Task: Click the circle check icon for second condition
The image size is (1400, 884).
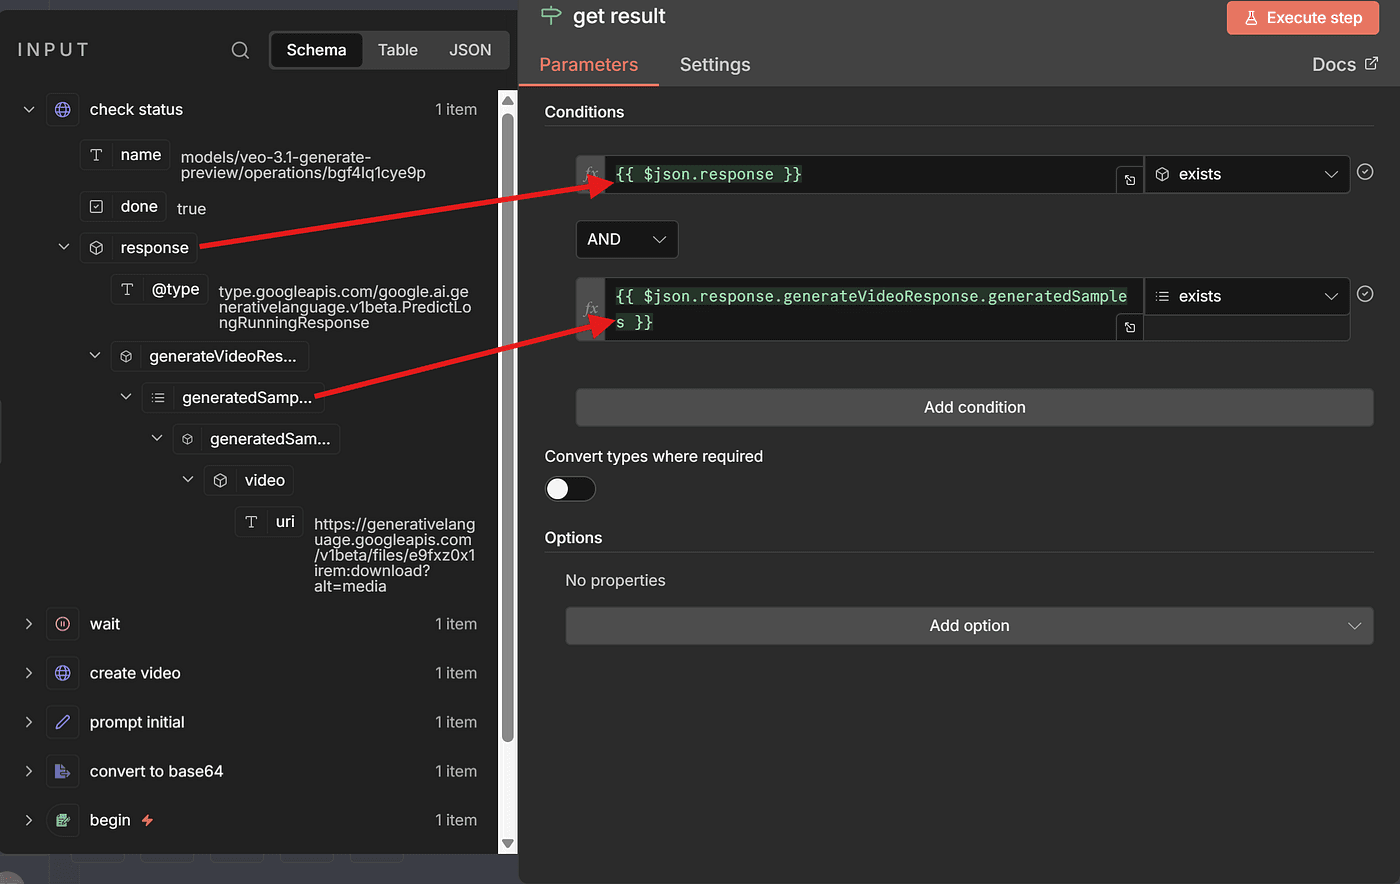Action: click(1365, 294)
